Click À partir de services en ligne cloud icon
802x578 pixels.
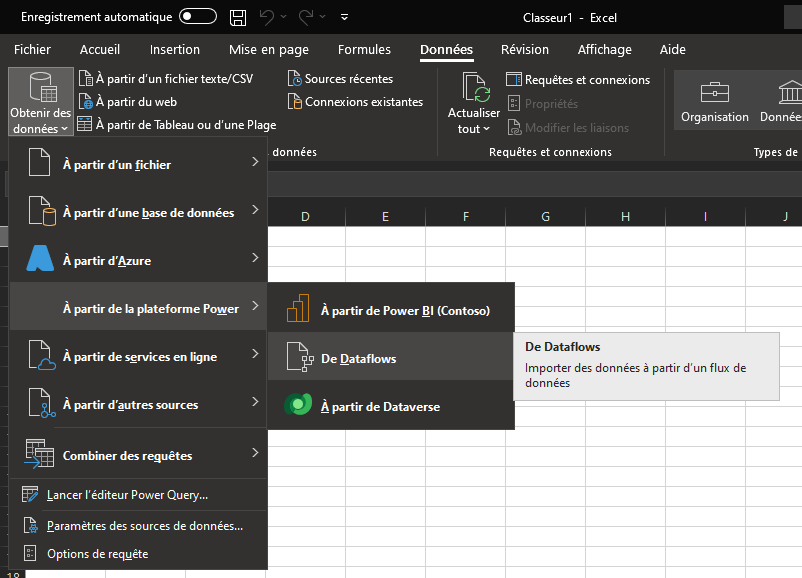tap(41, 355)
